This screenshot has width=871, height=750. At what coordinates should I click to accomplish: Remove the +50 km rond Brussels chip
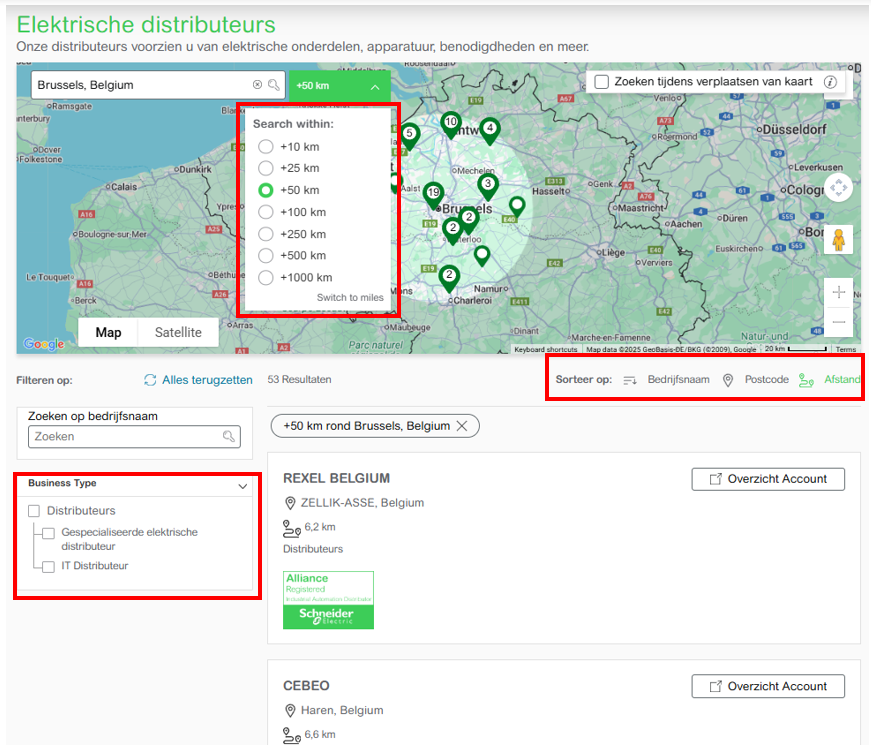pos(462,426)
